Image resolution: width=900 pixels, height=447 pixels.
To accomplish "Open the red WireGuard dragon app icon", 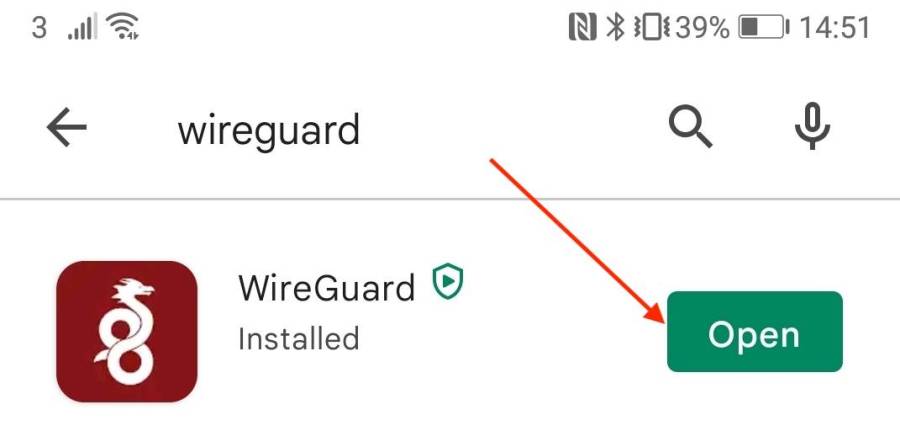I will (127, 331).
